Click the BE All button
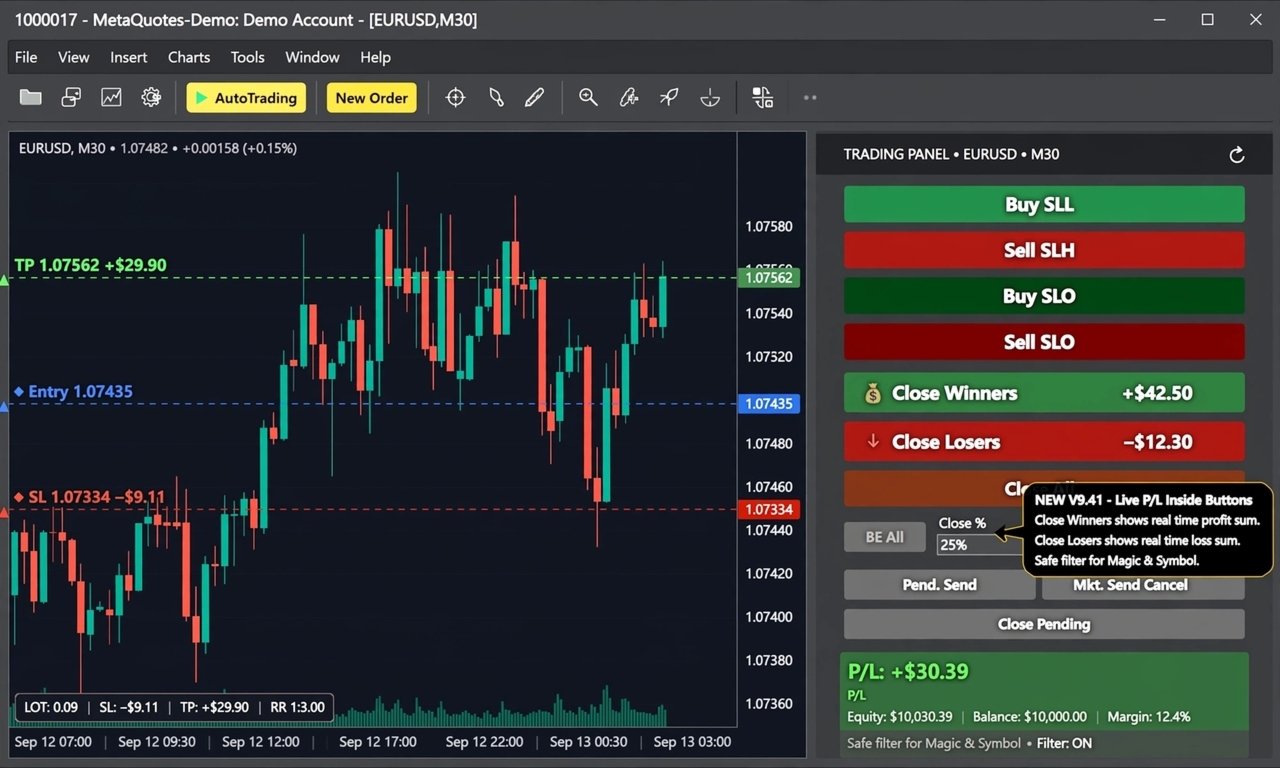The height and width of the screenshot is (768, 1280). click(x=884, y=537)
